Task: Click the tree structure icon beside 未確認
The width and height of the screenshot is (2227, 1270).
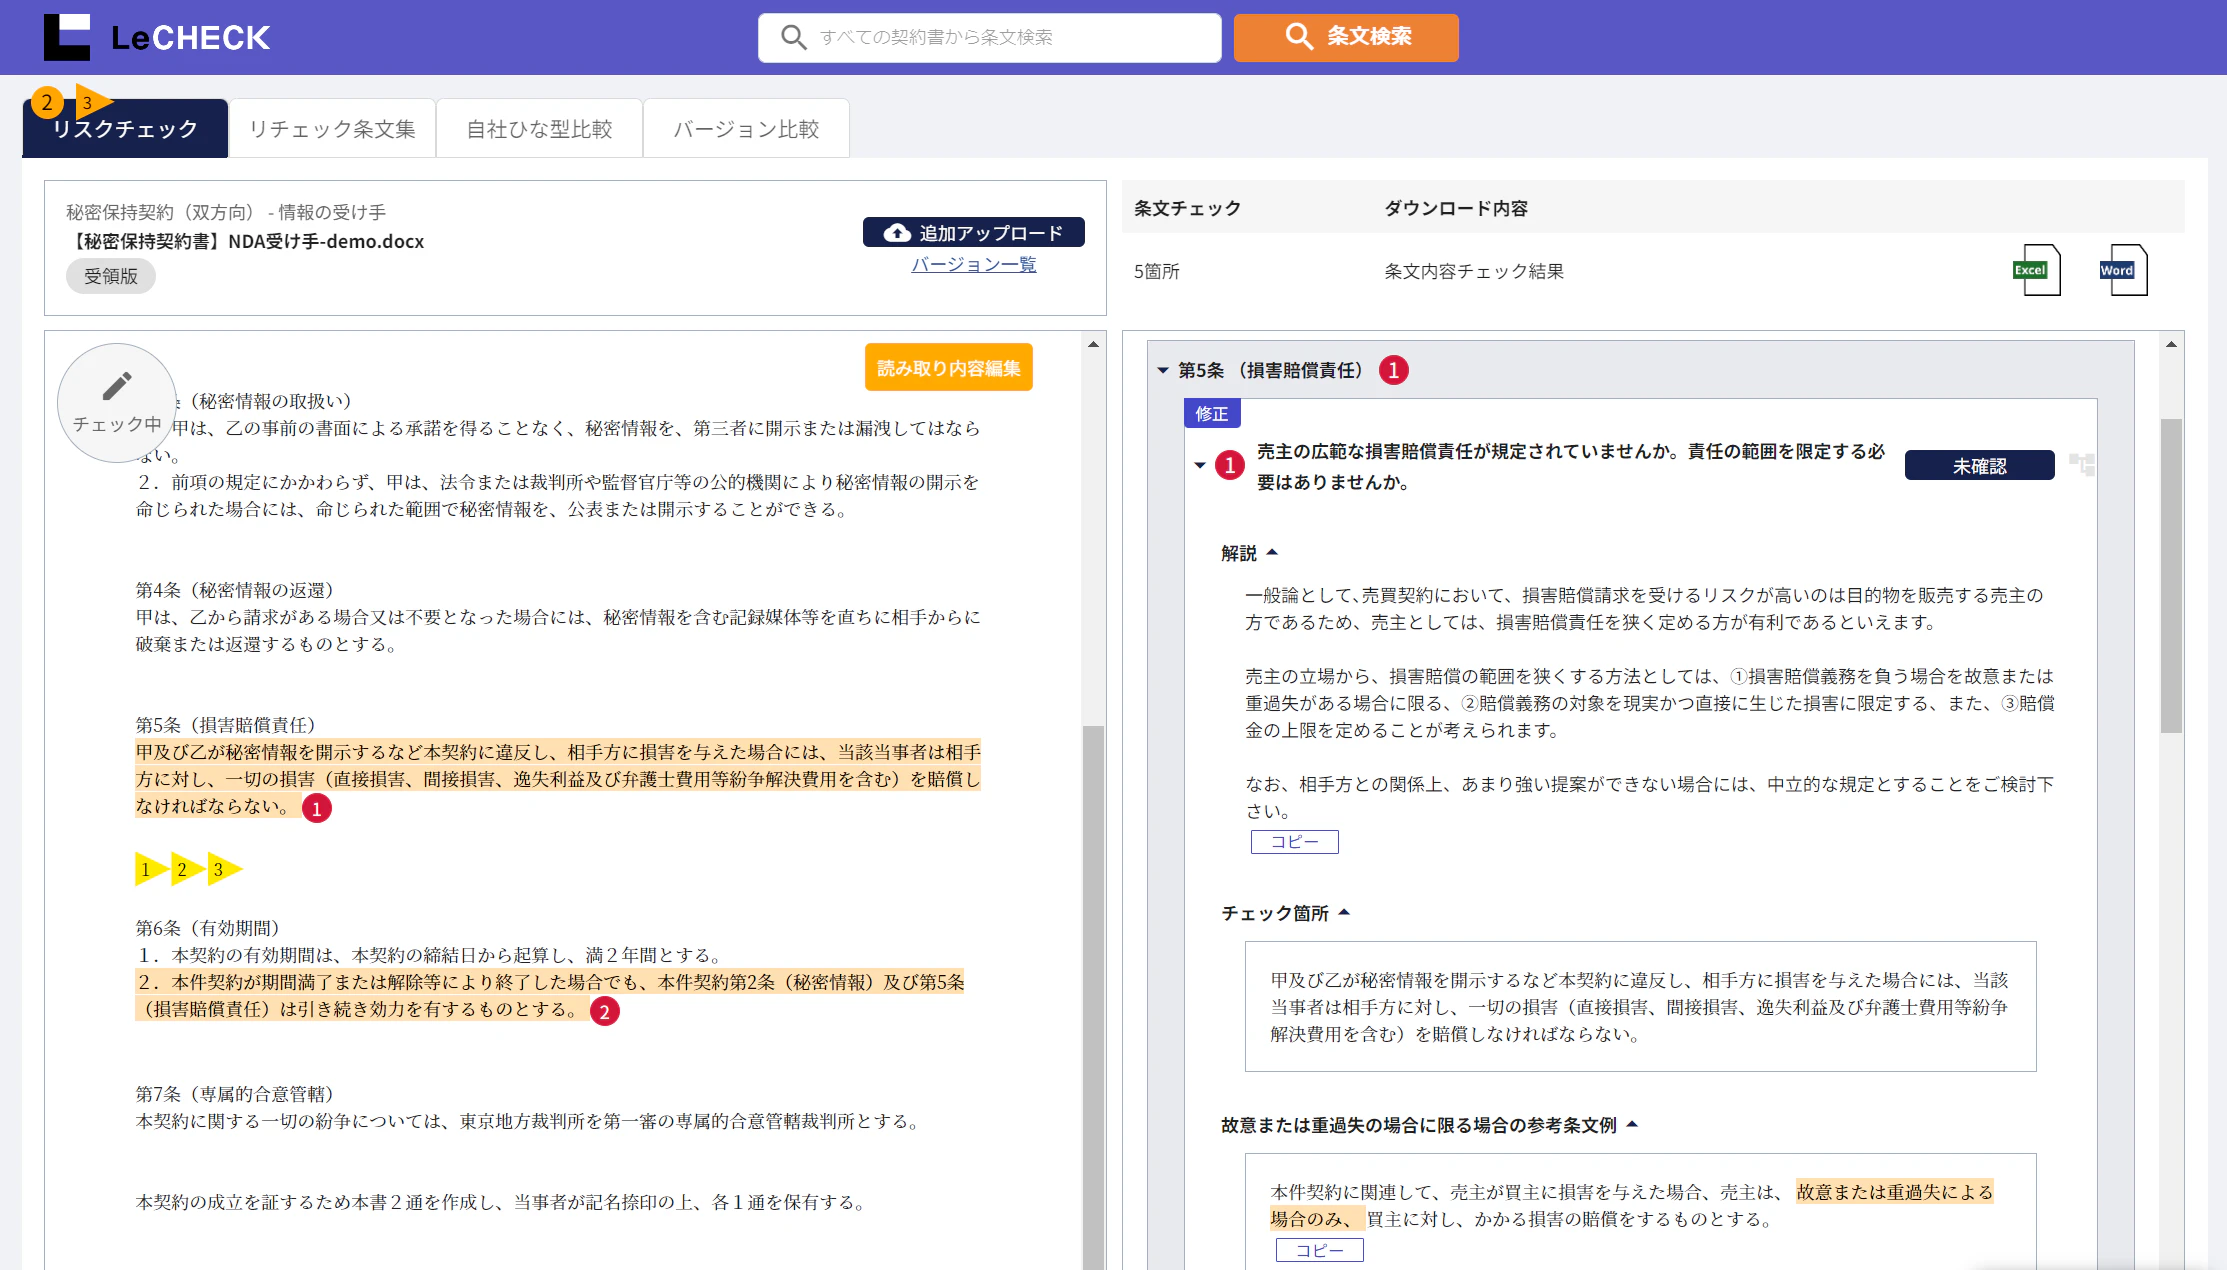Action: [x=2081, y=465]
